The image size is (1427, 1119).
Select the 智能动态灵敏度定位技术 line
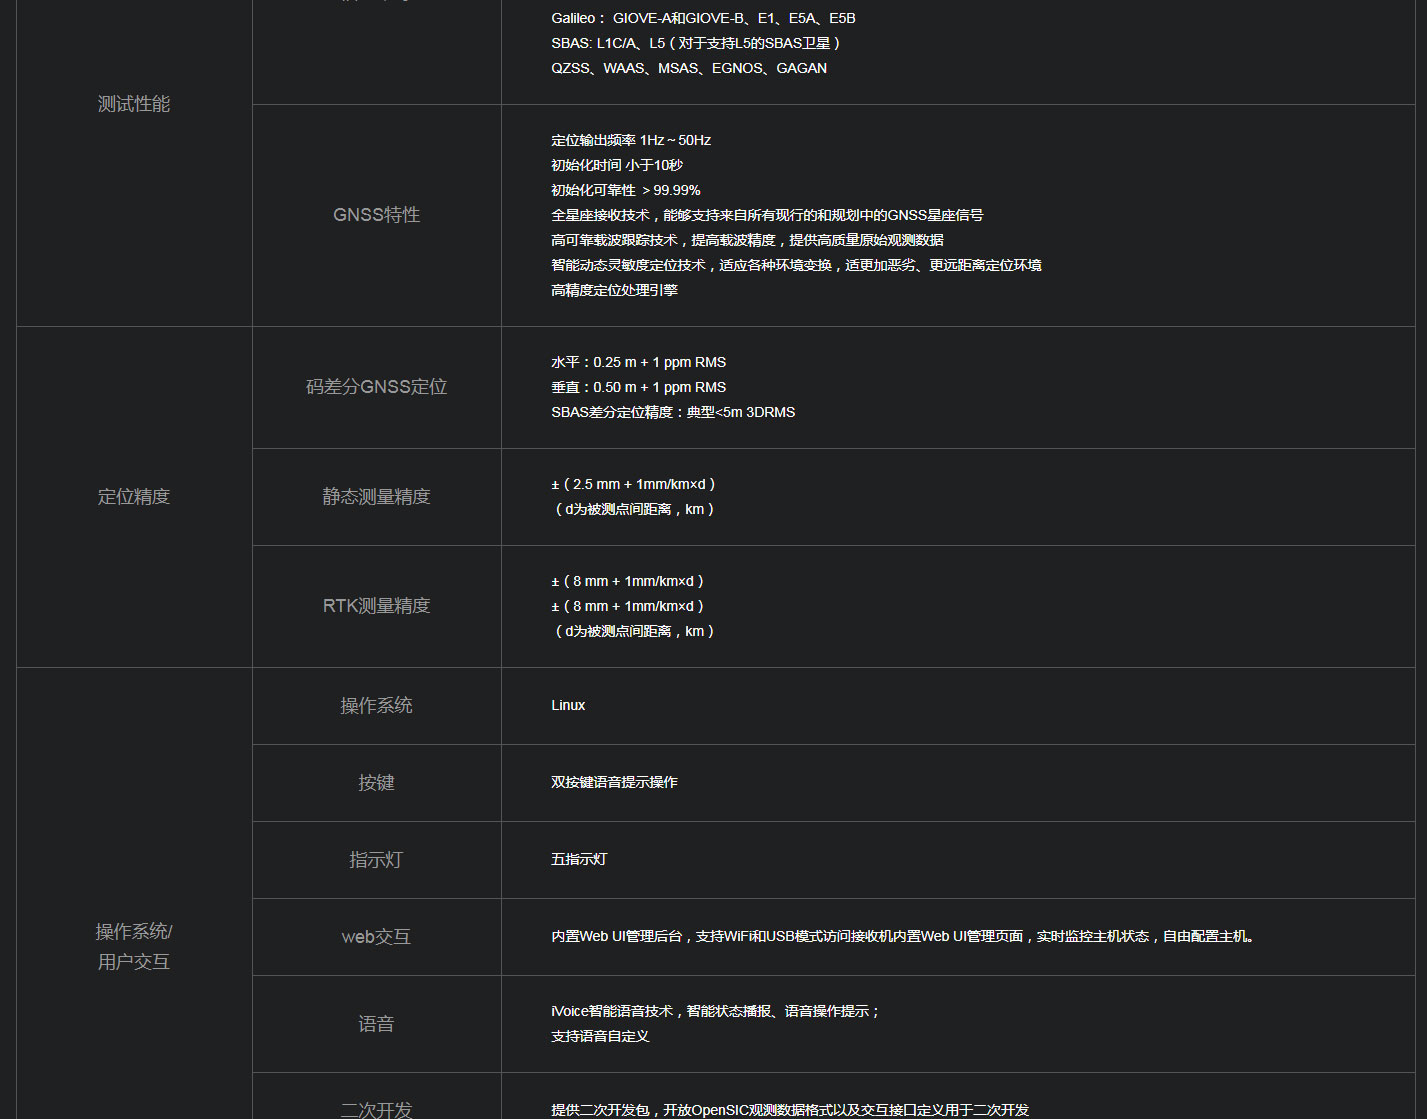tap(796, 265)
